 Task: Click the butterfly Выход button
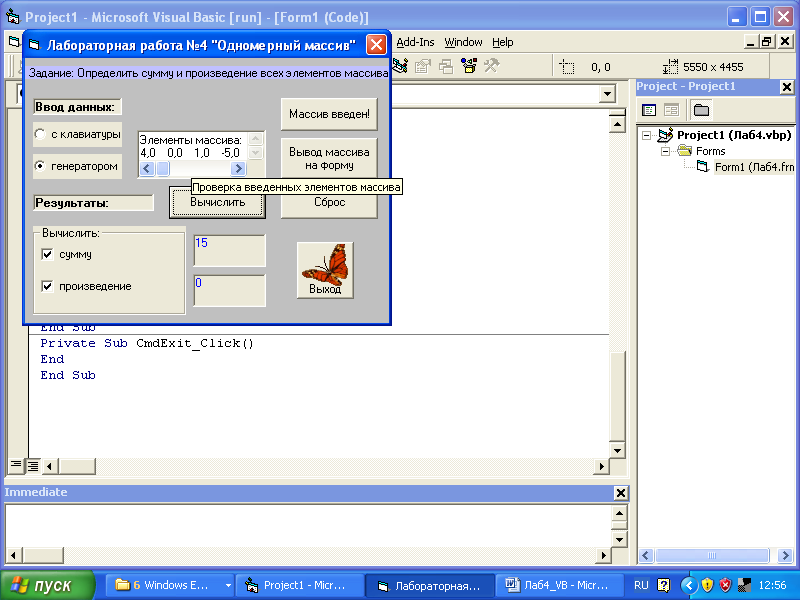tap(325, 270)
